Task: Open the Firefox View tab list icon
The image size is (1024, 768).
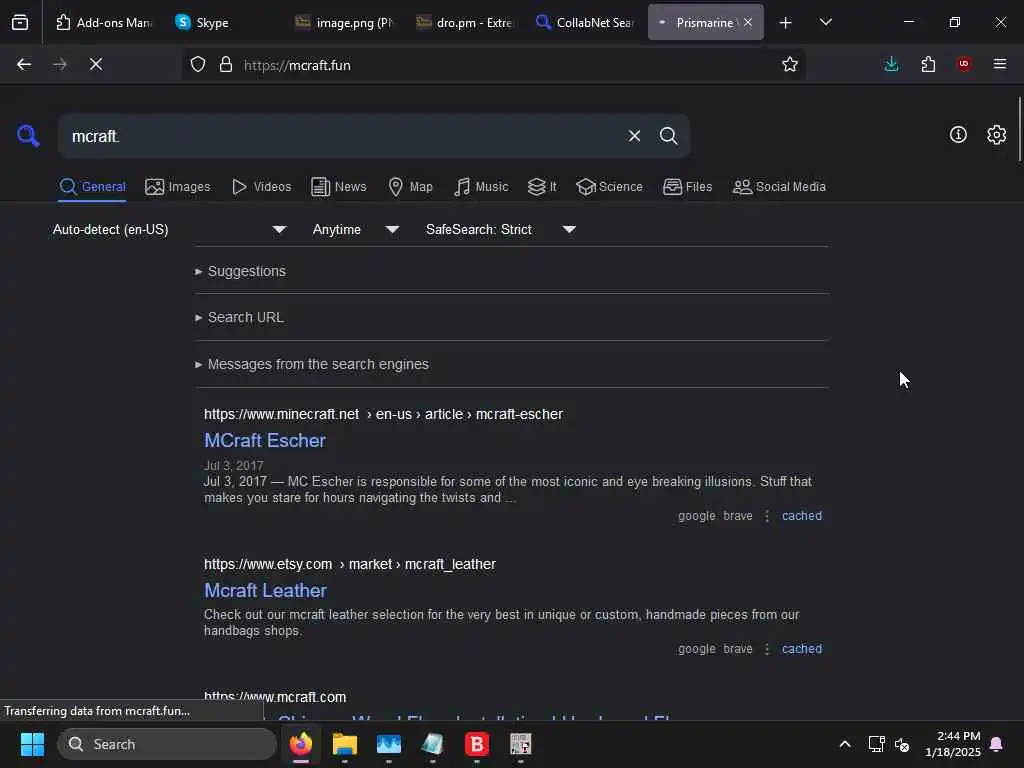Action: click(20, 23)
